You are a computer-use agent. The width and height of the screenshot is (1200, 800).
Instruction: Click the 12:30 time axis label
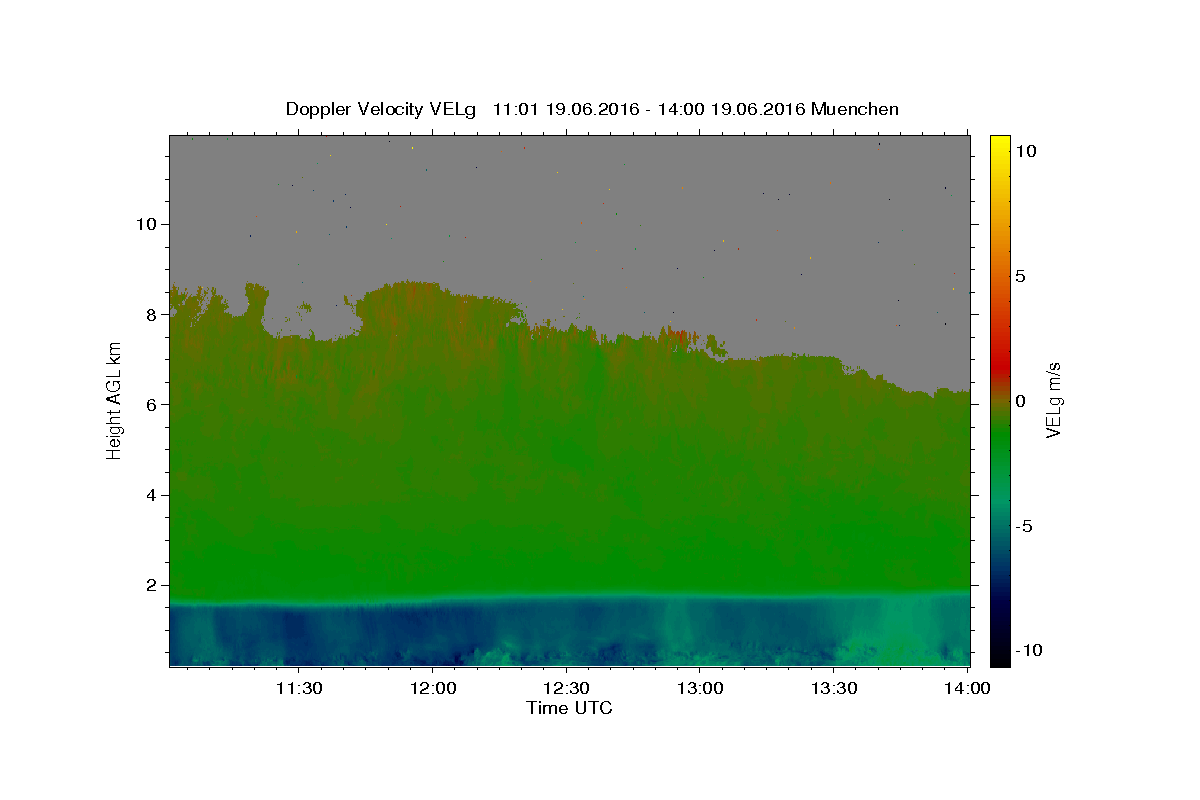(x=566, y=688)
